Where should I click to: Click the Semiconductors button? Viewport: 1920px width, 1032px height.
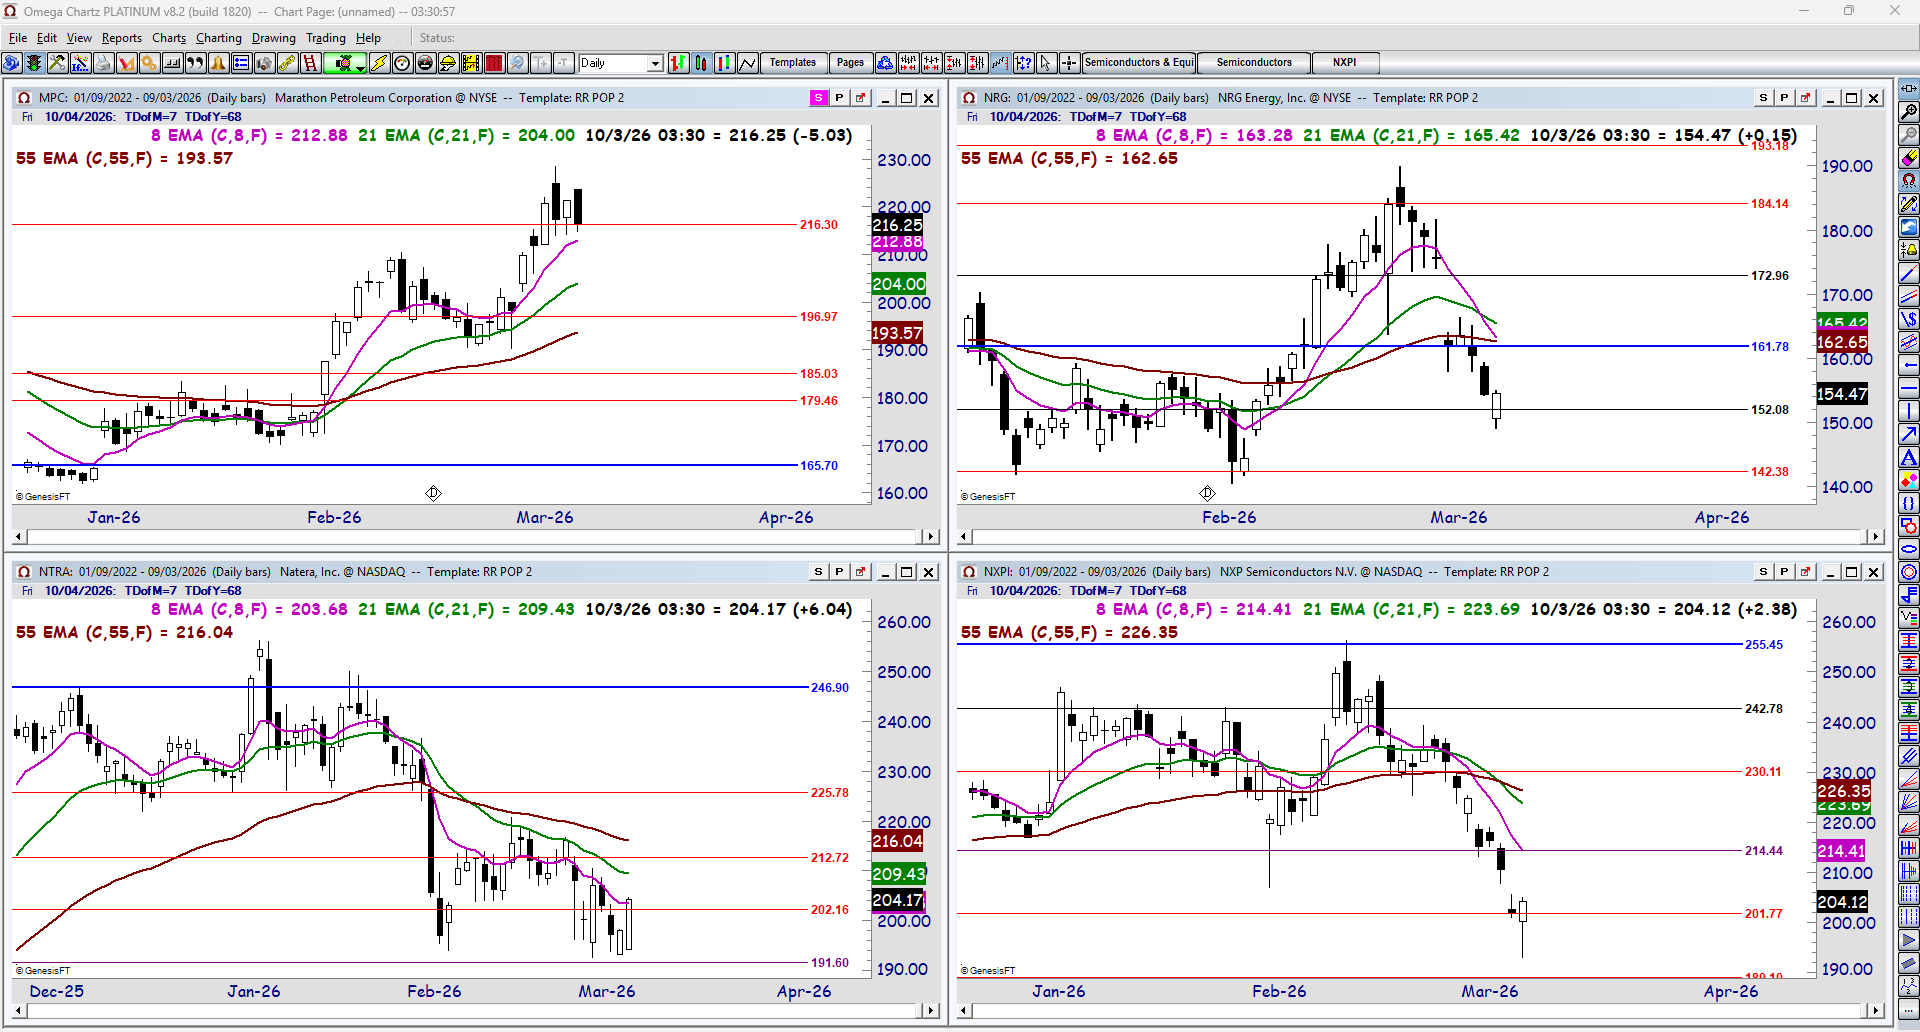(x=1254, y=63)
